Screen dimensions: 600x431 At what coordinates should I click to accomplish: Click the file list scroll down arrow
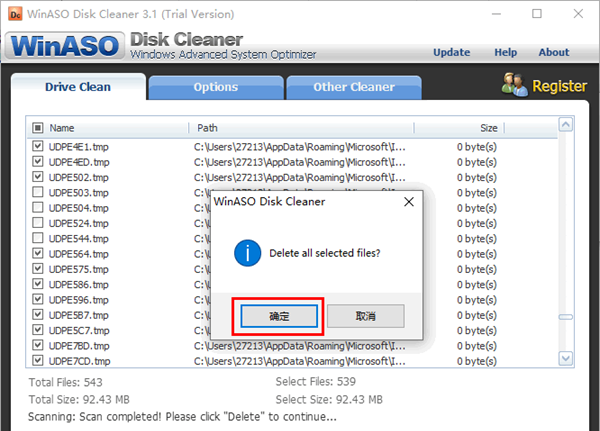566,358
